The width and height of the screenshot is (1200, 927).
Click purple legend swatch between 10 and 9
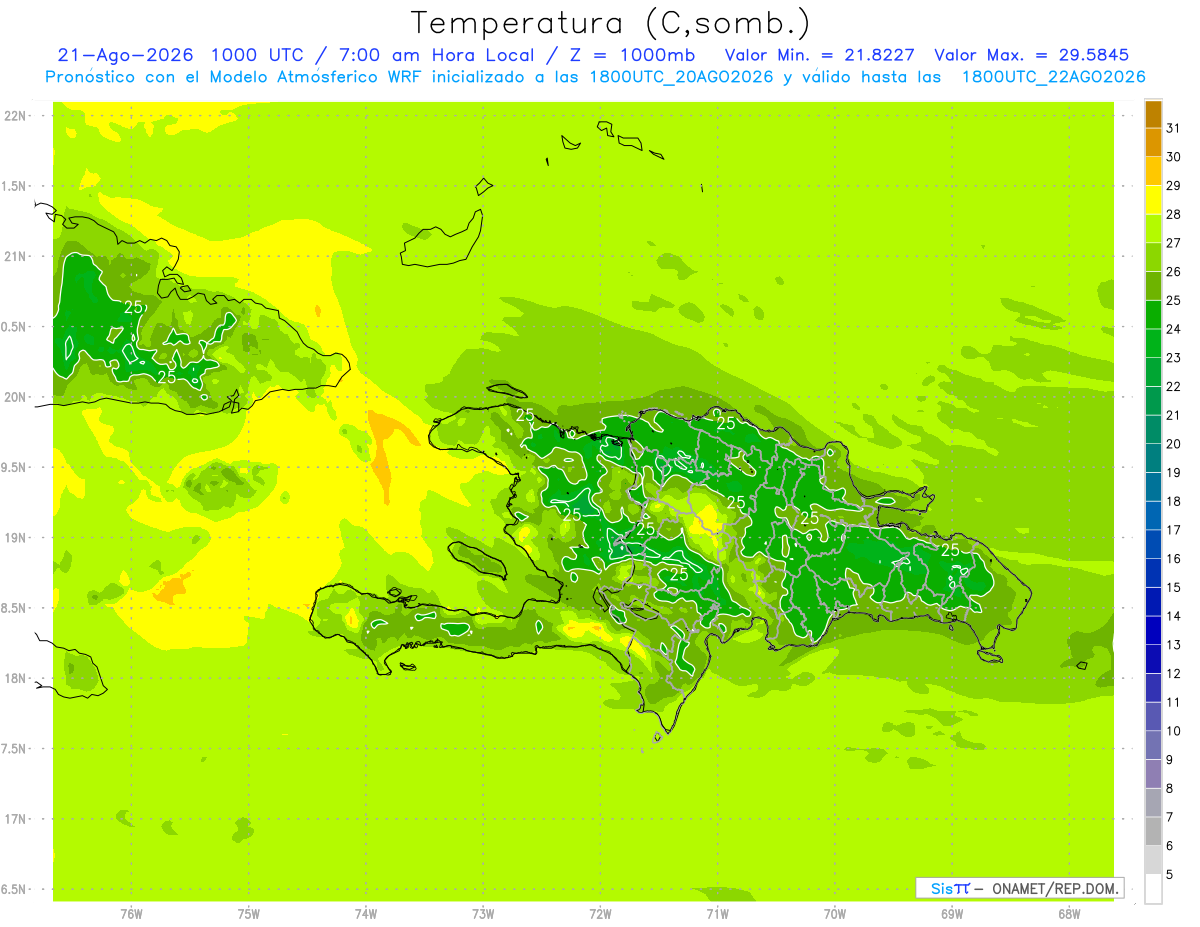[1153, 744]
